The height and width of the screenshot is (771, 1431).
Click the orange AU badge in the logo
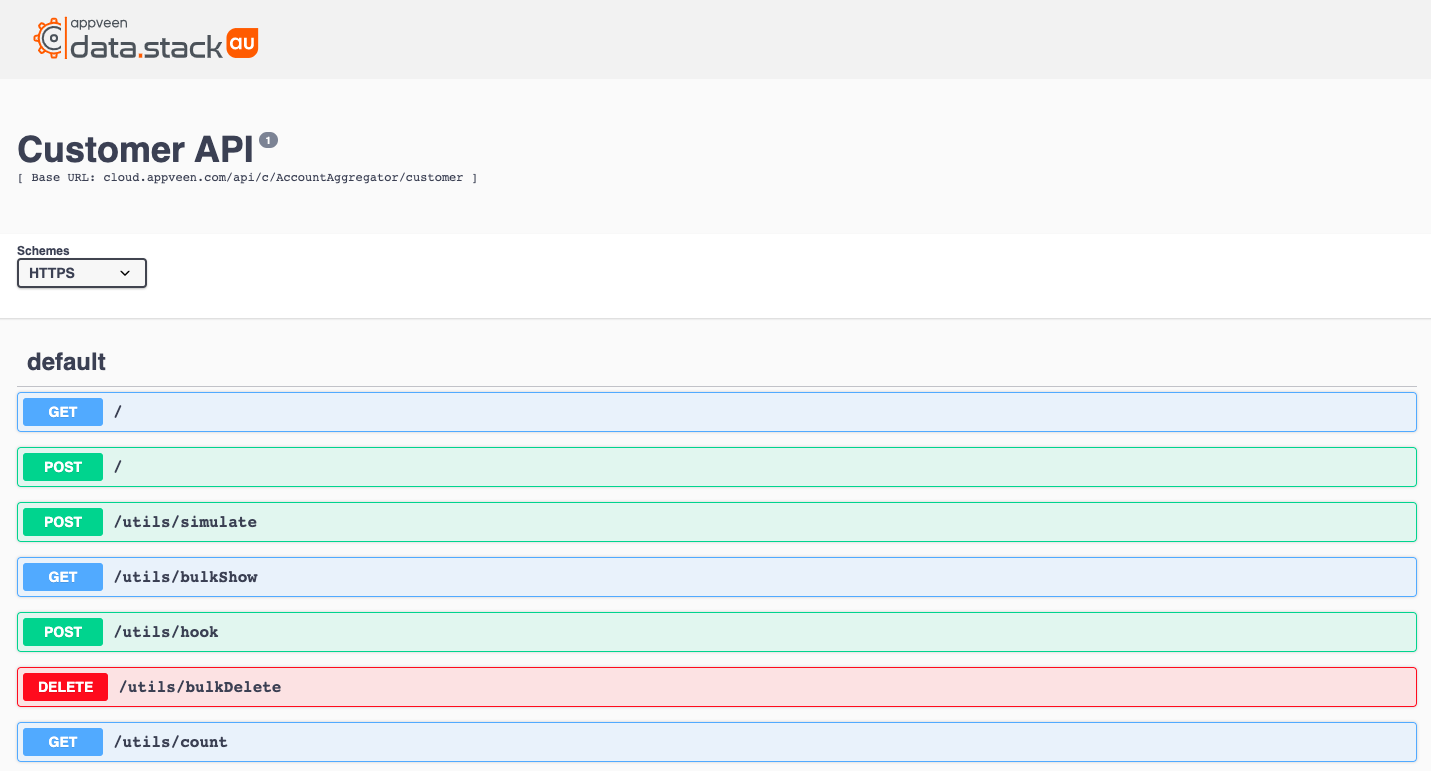tap(243, 41)
